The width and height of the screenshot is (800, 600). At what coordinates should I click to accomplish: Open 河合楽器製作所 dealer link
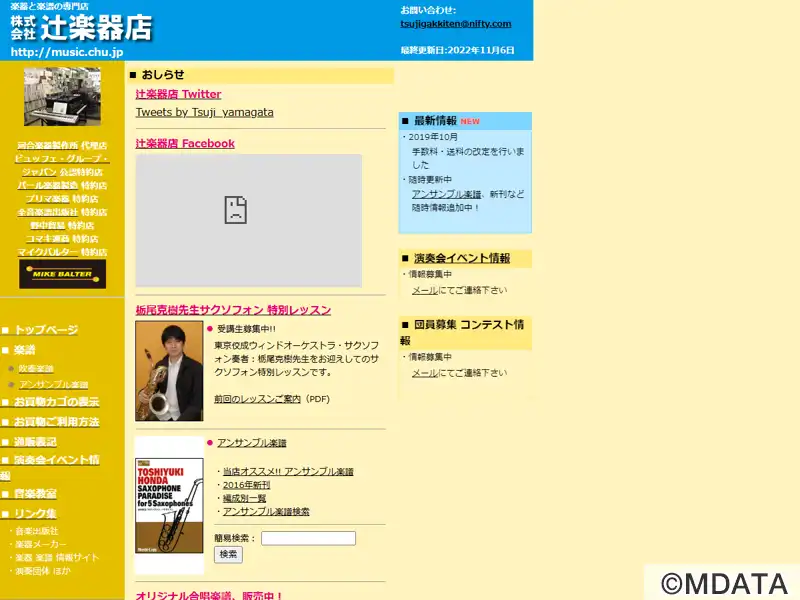tap(48, 145)
